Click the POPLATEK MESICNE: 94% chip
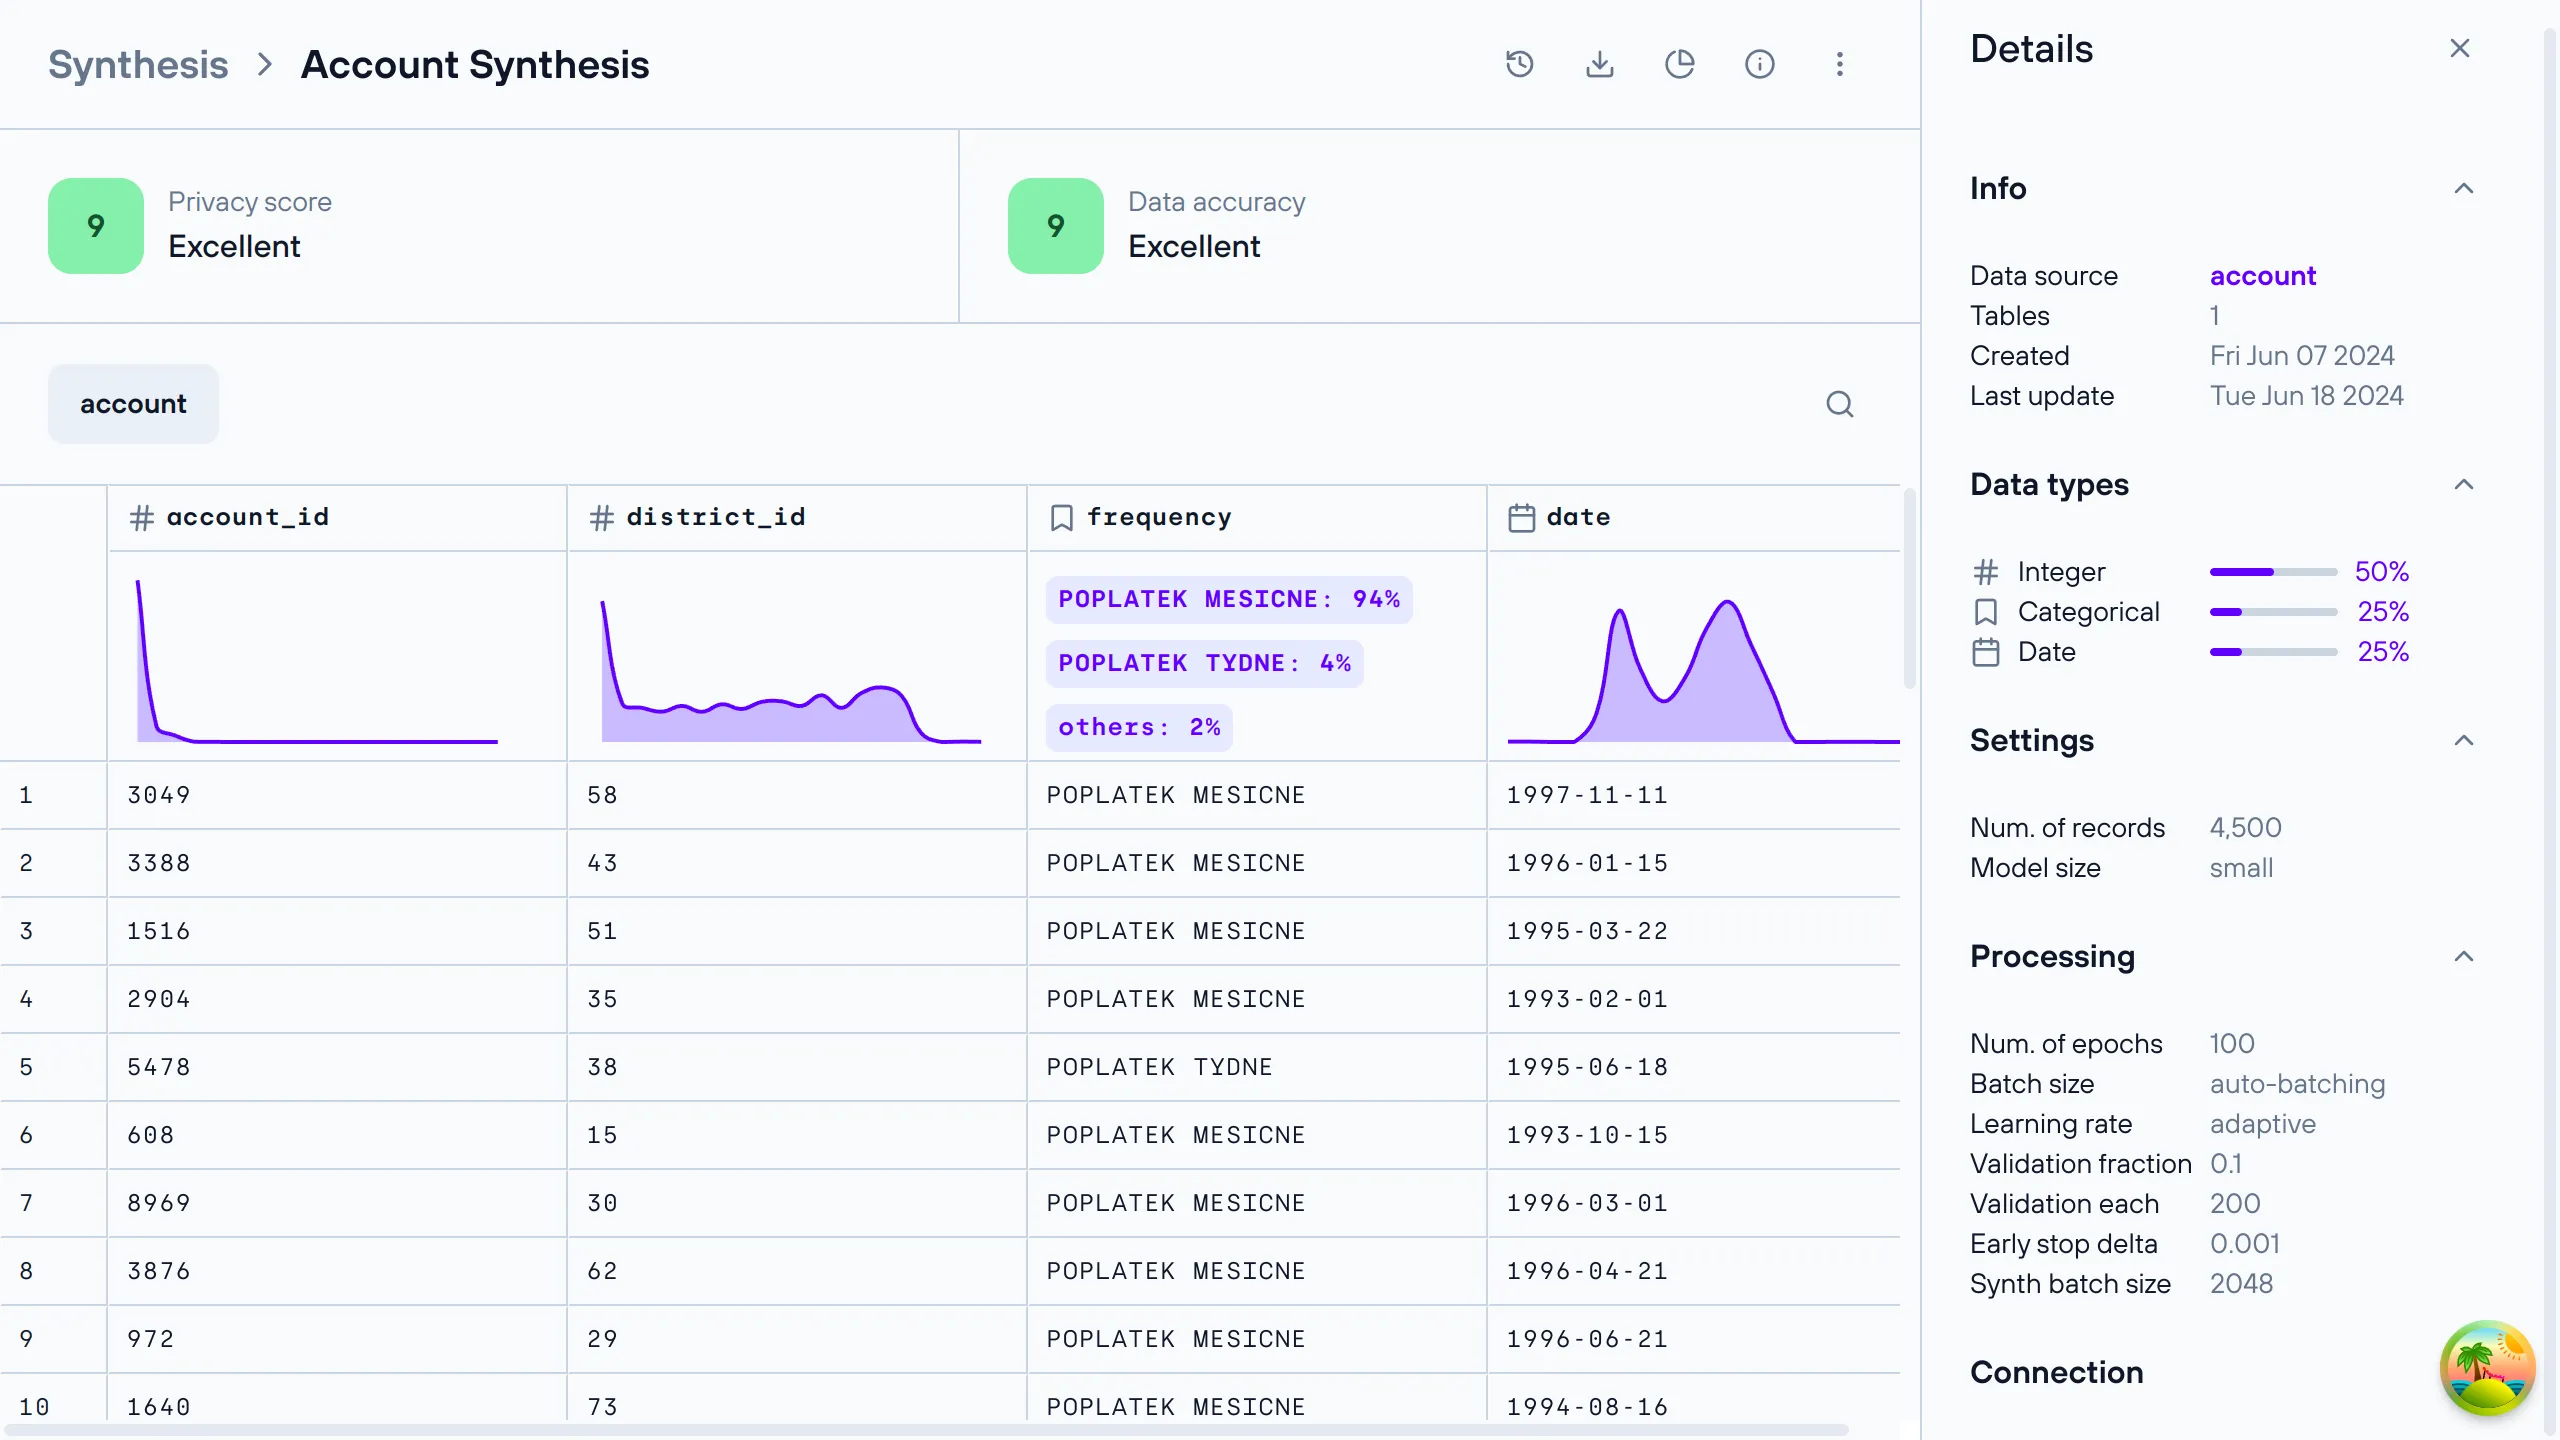The width and height of the screenshot is (2560, 1440). pos(1229,600)
